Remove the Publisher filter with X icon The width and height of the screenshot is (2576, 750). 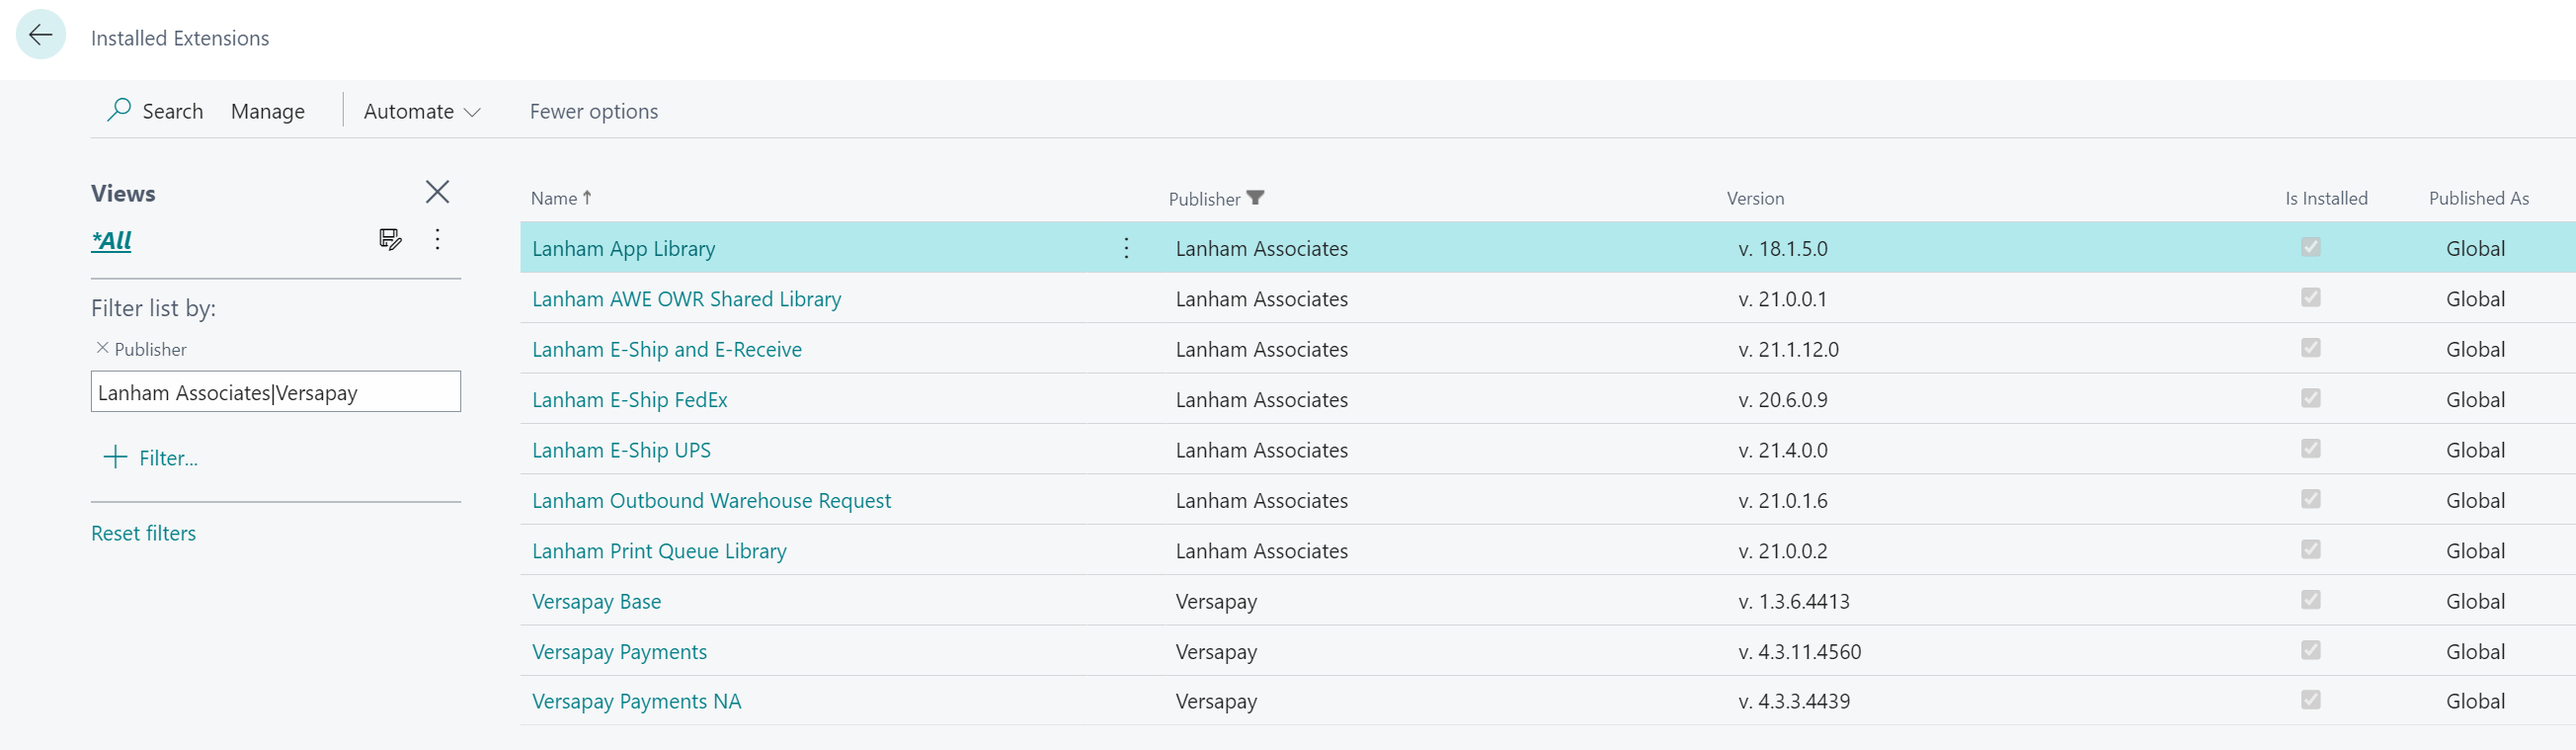tap(102, 348)
